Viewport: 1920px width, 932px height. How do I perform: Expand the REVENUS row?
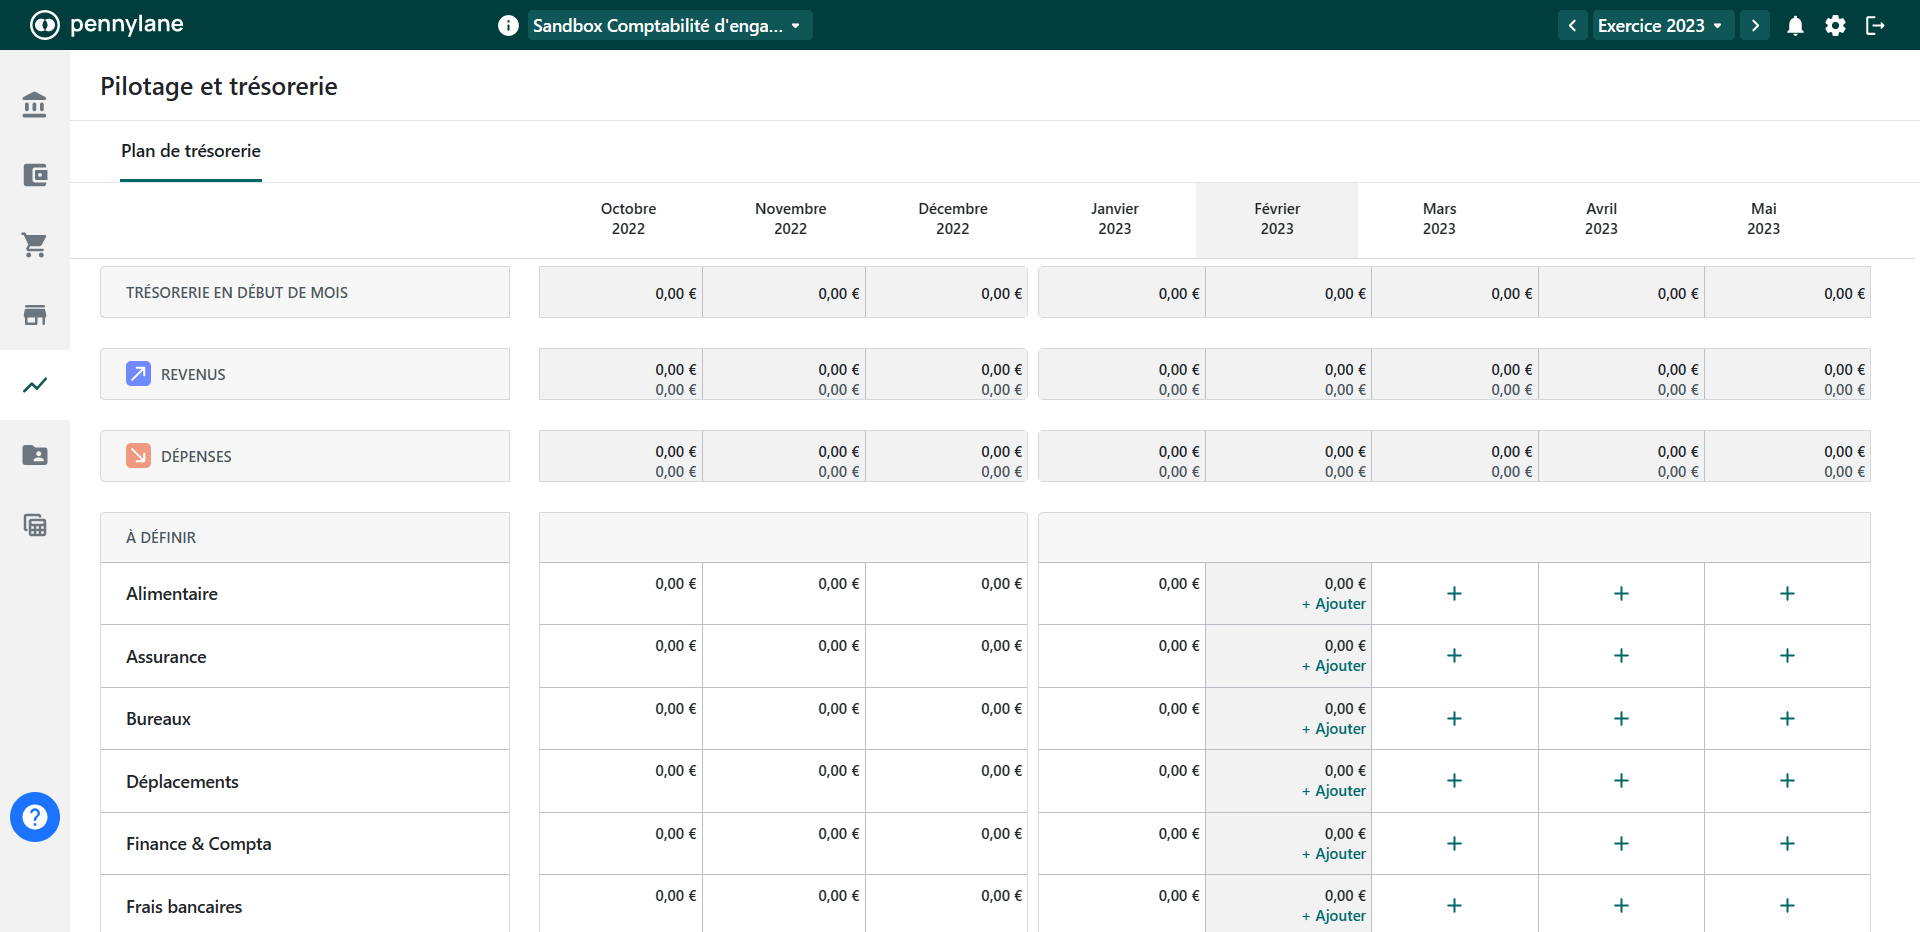[305, 374]
